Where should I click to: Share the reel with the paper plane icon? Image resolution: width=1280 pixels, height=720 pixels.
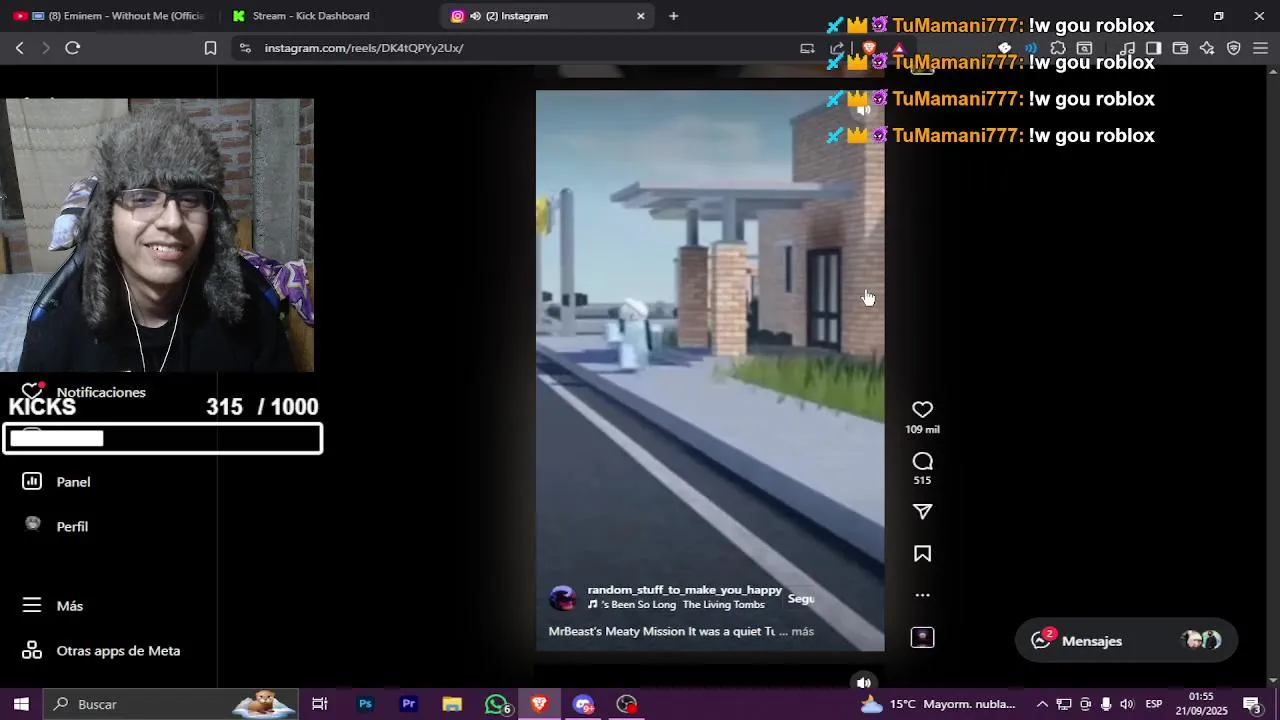pos(922,512)
